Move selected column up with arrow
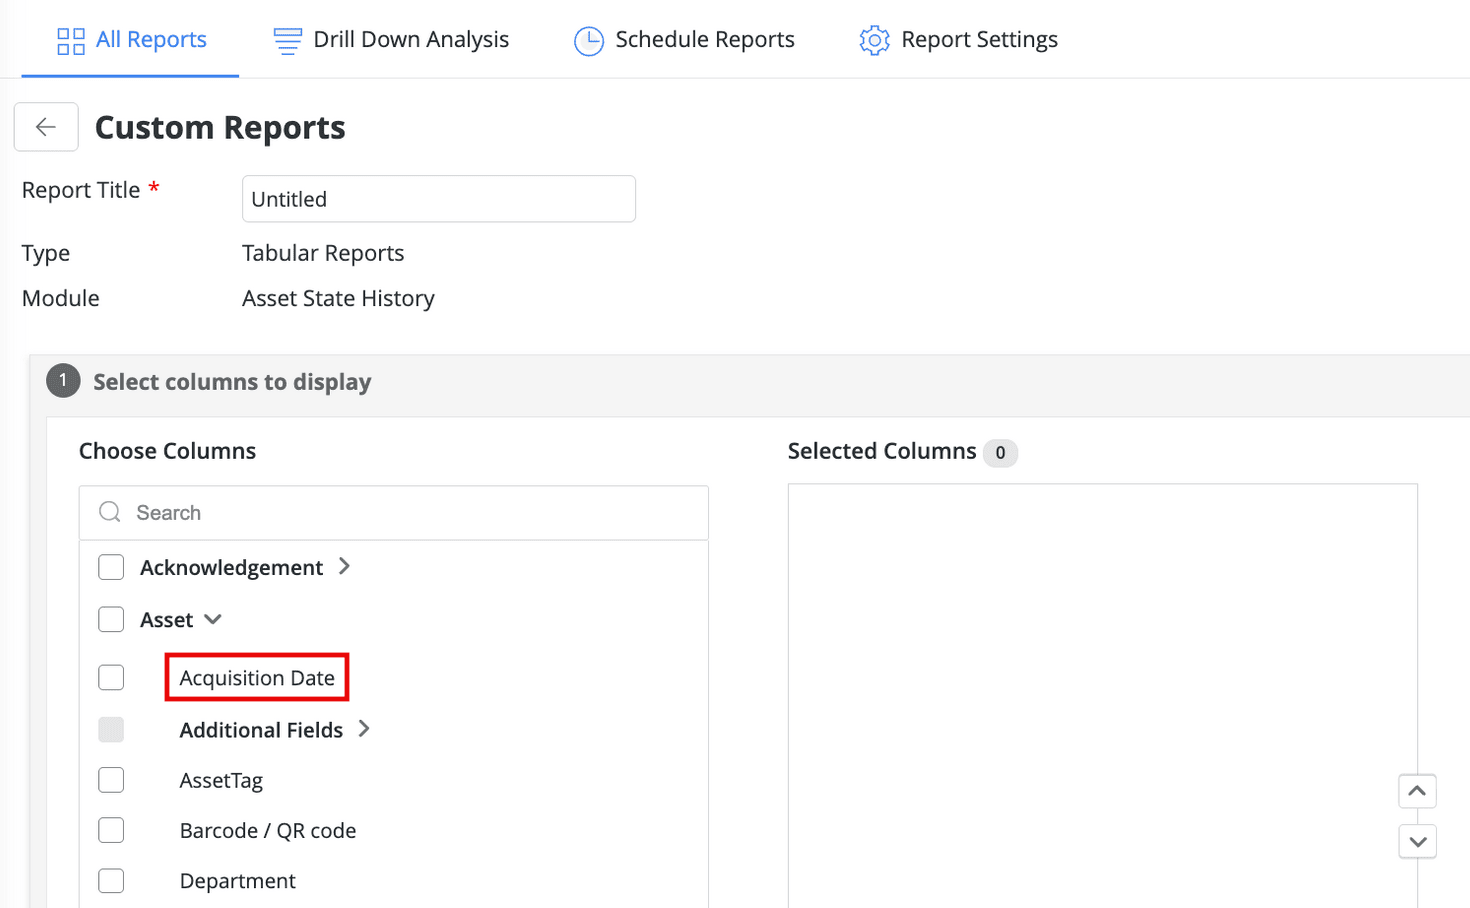 [x=1417, y=791]
